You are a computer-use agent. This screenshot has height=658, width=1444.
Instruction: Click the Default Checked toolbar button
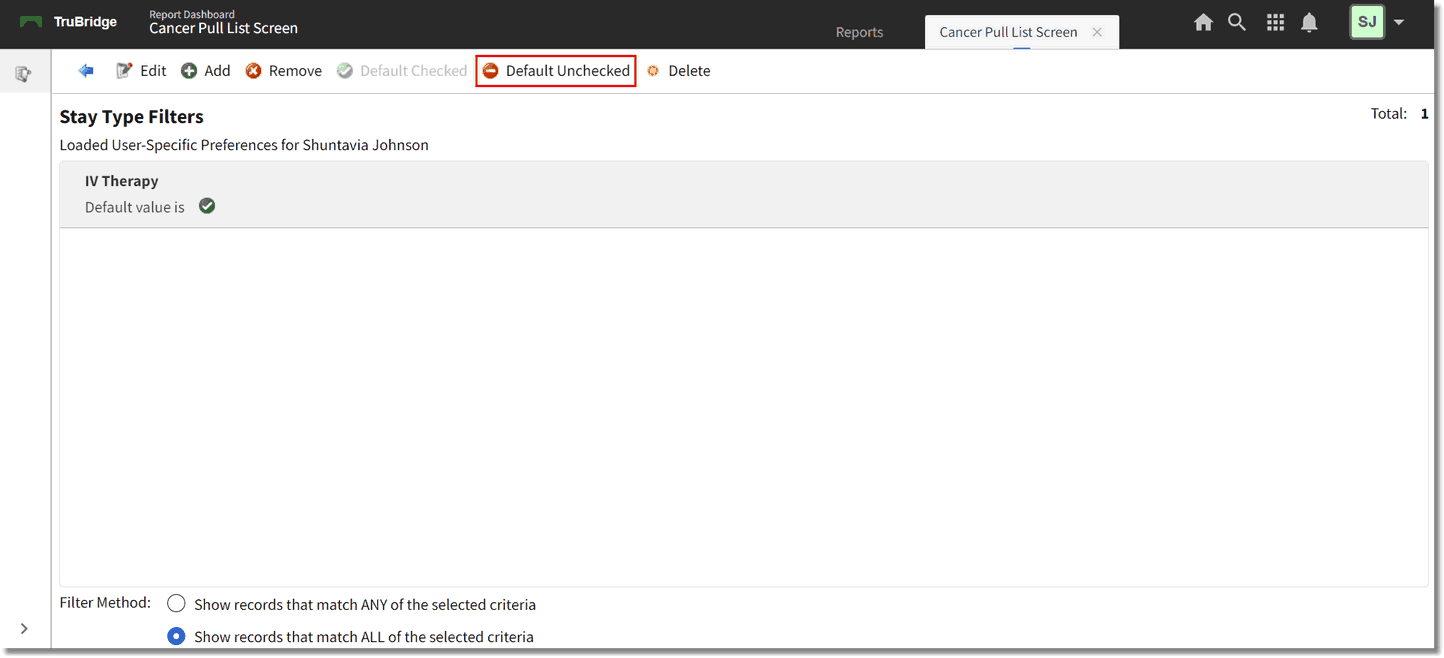pyautogui.click(x=402, y=71)
